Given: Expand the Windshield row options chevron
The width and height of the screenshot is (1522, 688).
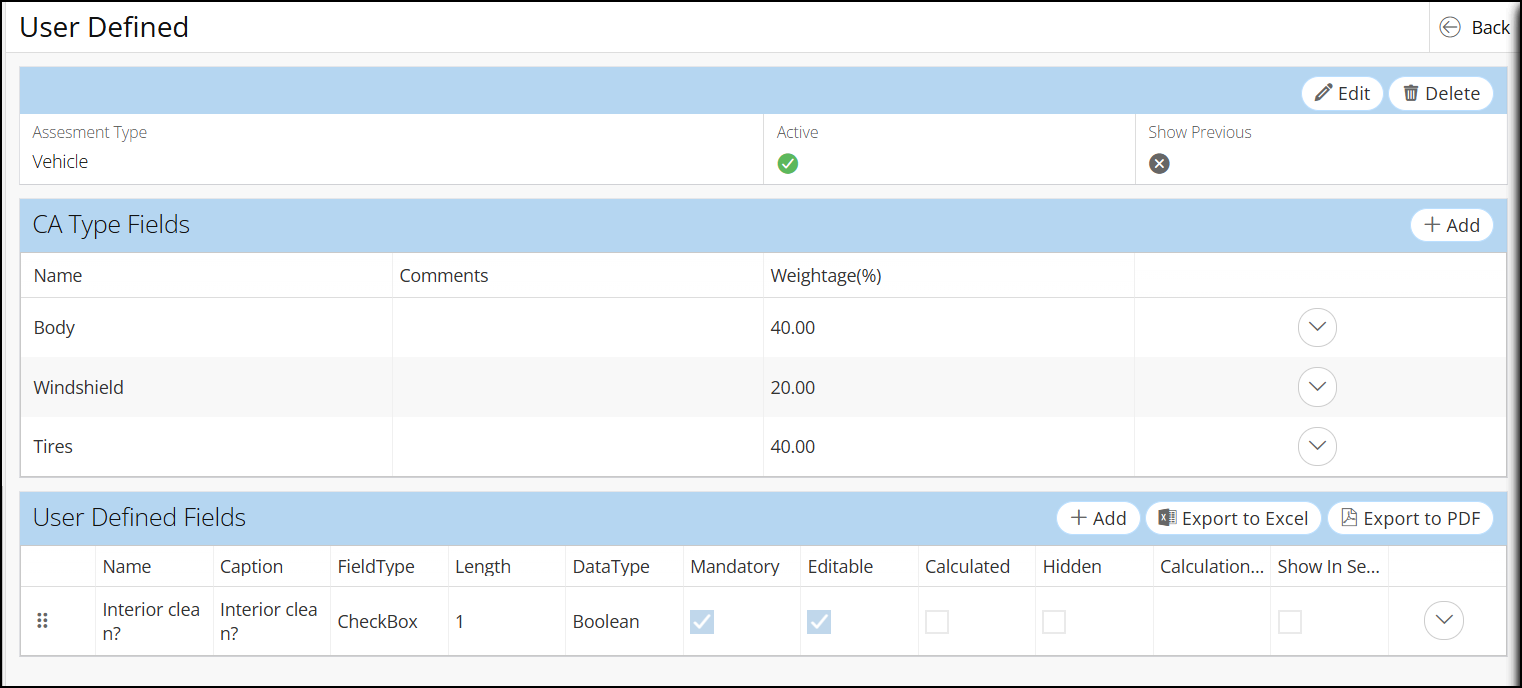Looking at the screenshot, I should (1317, 387).
